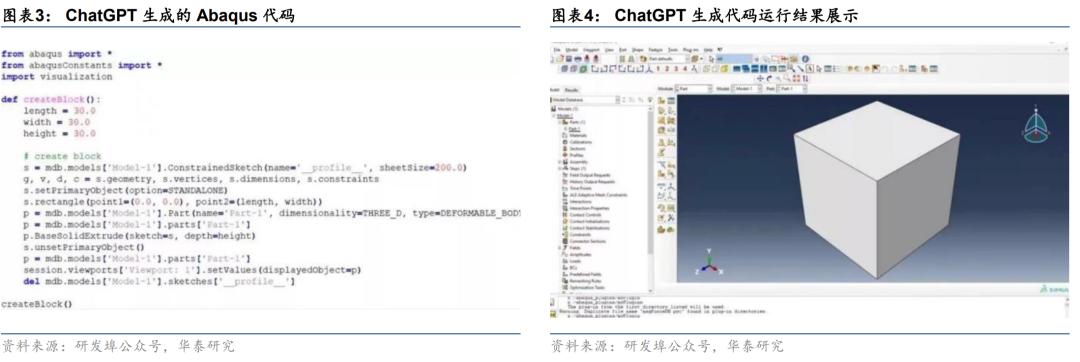The height and width of the screenshot is (362, 1080).
Task: Select Materials in the model tree
Action: [578, 136]
